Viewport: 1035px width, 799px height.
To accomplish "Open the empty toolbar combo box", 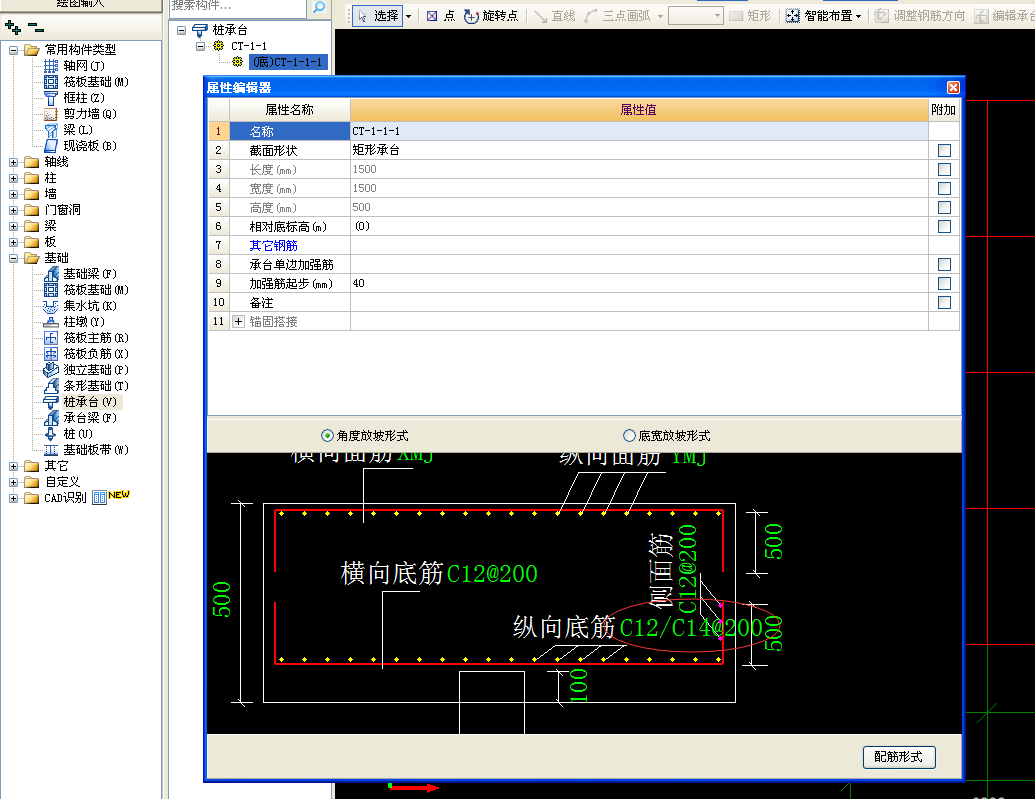I will point(696,16).
